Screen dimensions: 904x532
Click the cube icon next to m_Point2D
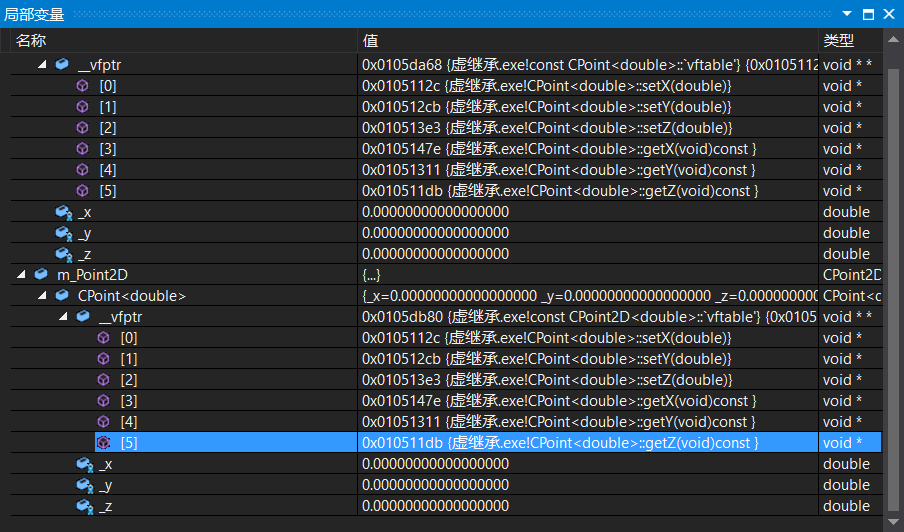pos(41,274)
